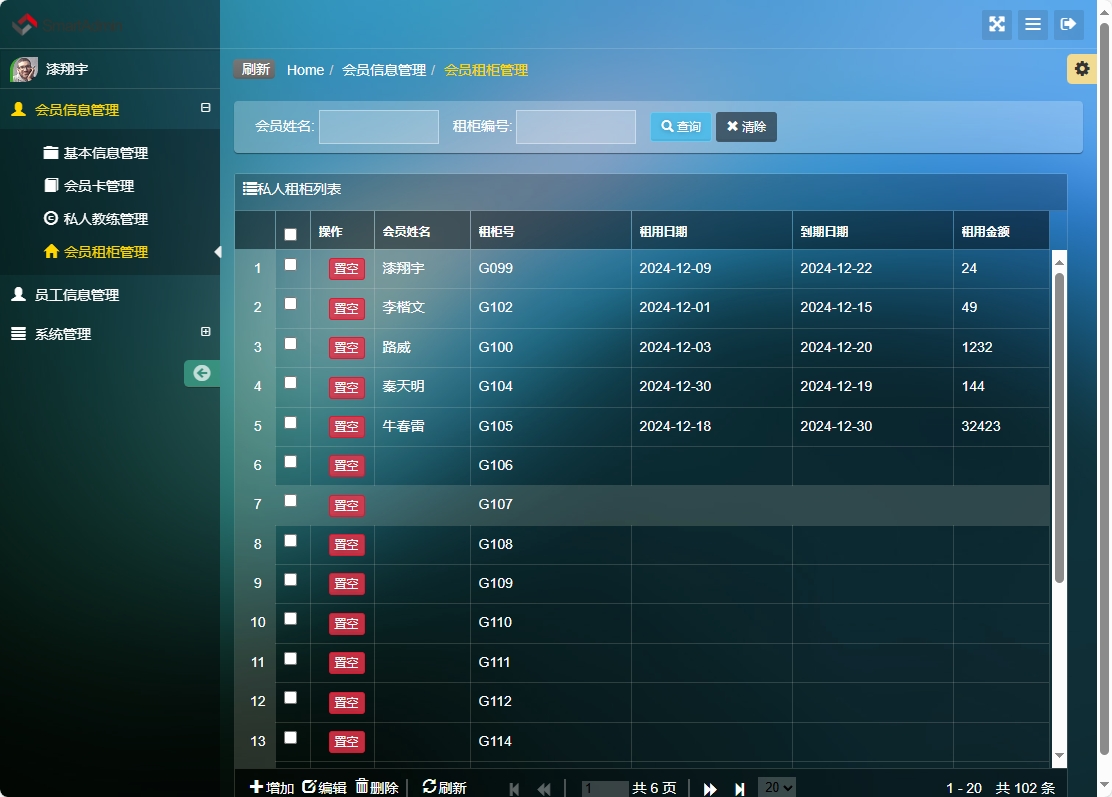This screenshot has width=1112, height=797.
Task: Click the 清除 clear button
Action: pos(746,126)
